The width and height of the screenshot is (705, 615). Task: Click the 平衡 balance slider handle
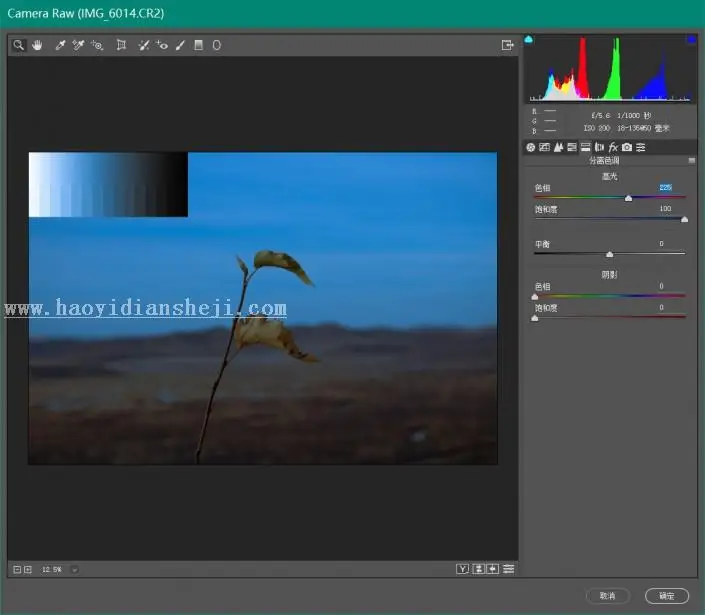610,254
